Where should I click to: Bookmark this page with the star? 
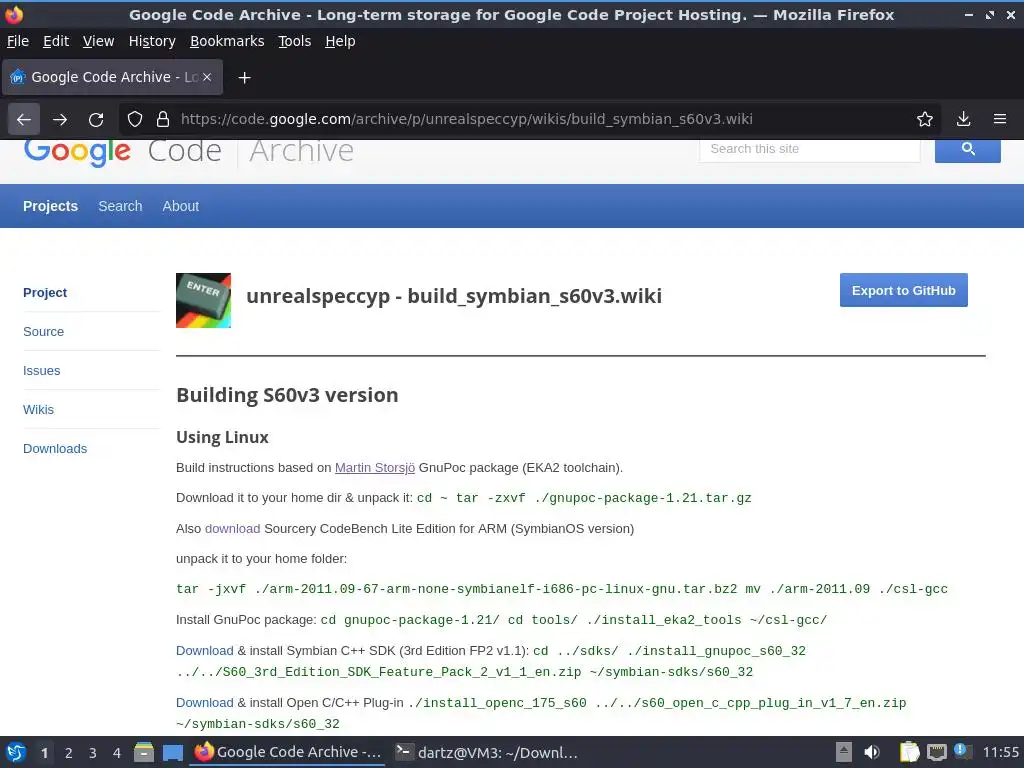[925, 119]
